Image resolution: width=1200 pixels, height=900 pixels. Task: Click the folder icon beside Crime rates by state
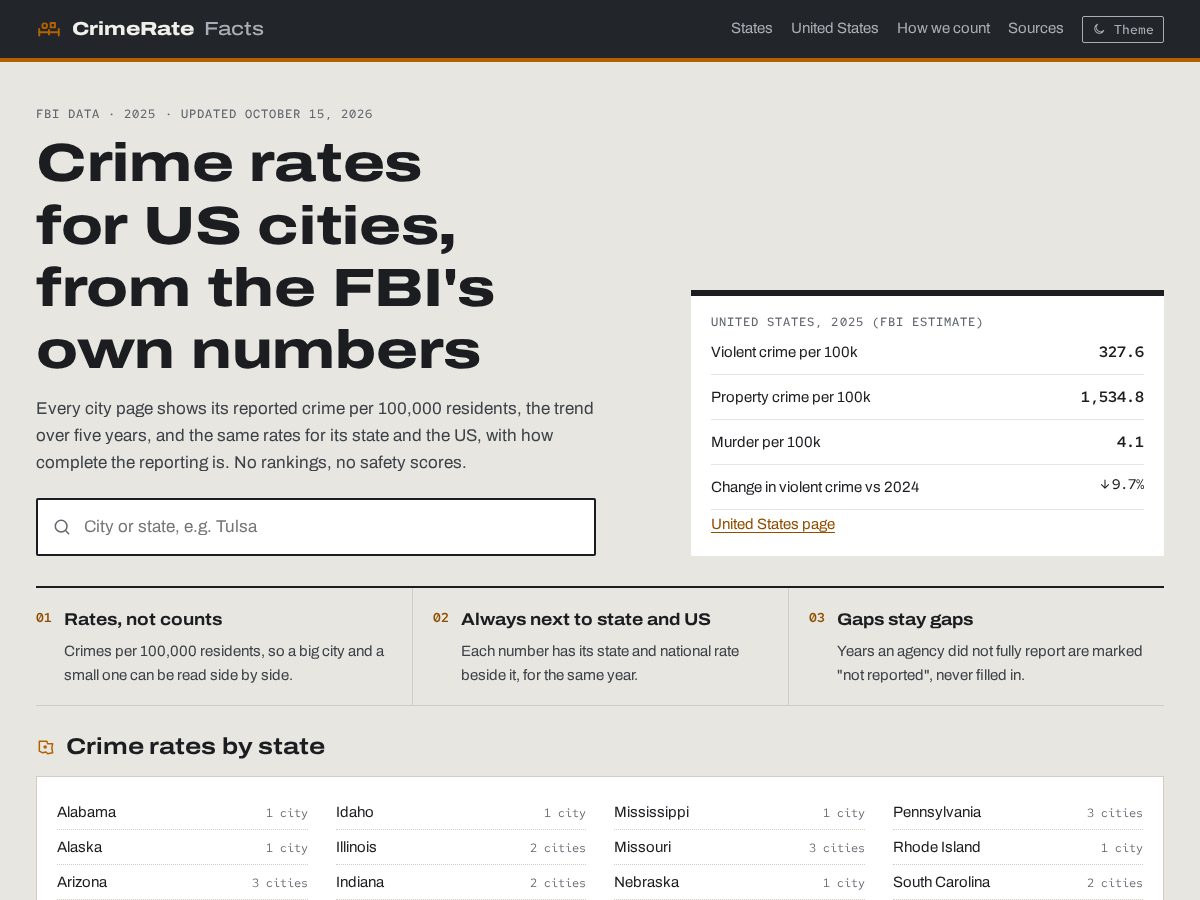[46, 747]
